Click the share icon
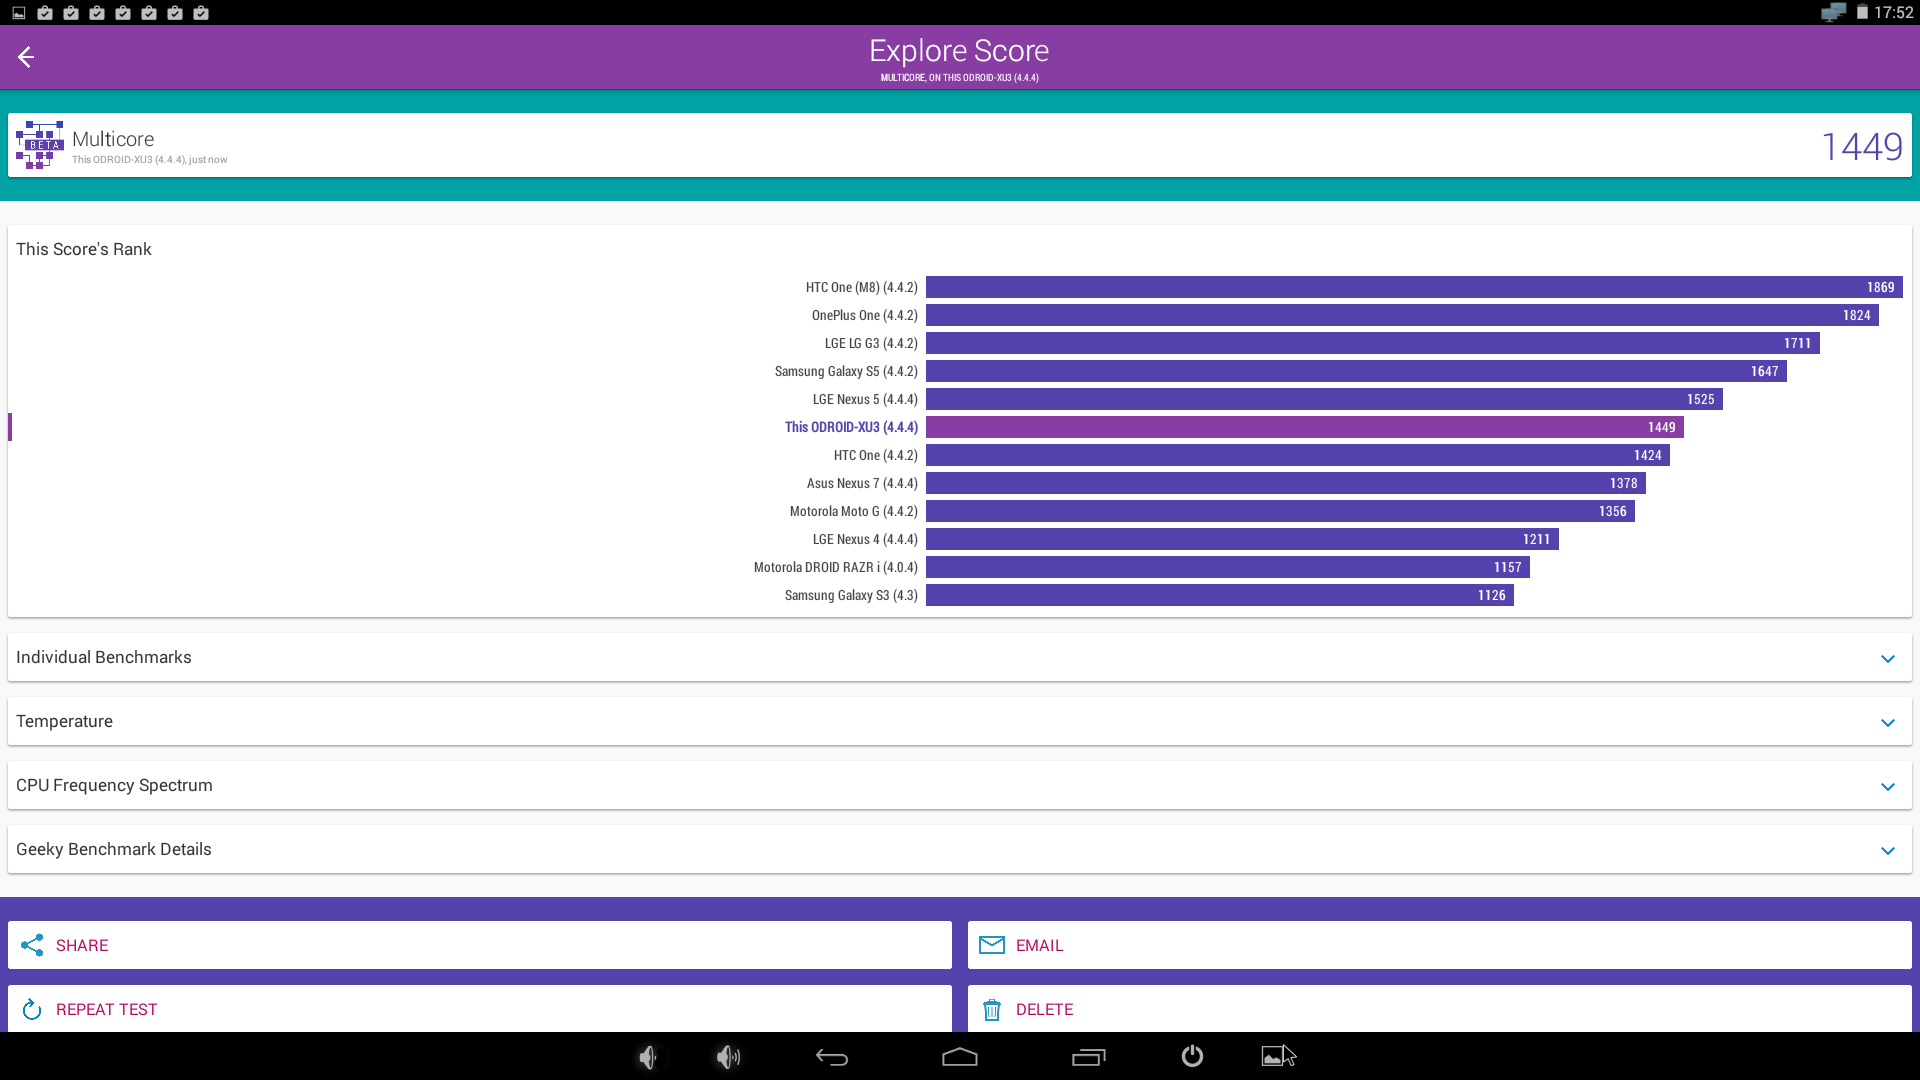This screenshot has height=1080, width=1920. coord(32,945)
